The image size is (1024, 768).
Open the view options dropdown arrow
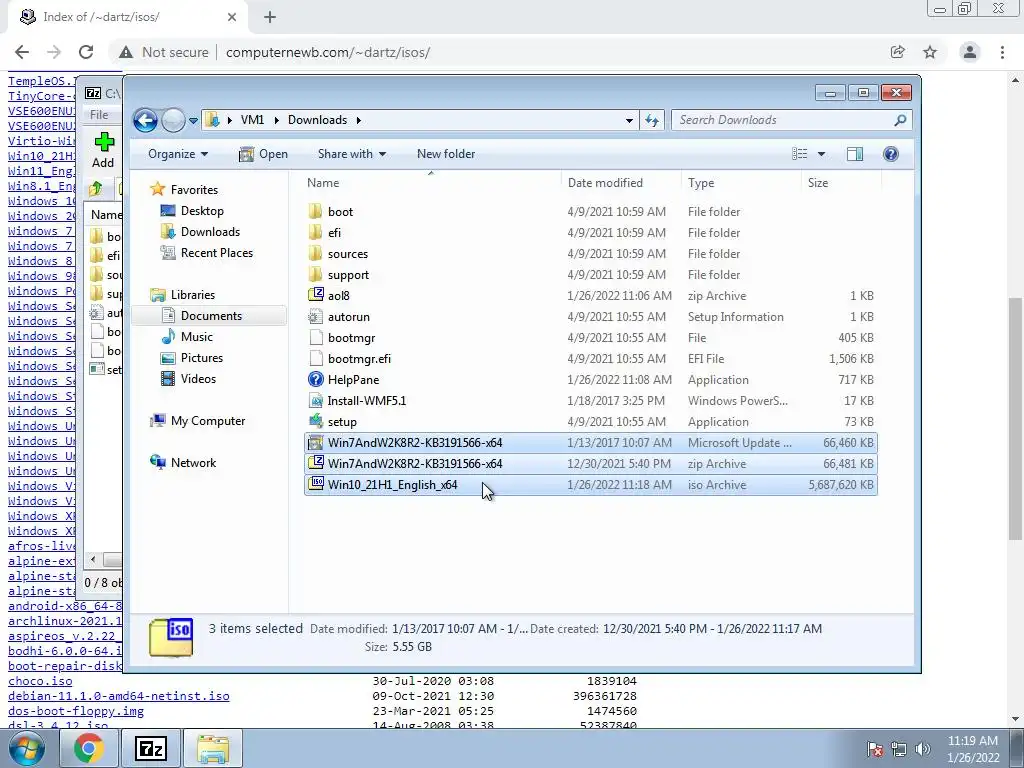pos(822,154)
